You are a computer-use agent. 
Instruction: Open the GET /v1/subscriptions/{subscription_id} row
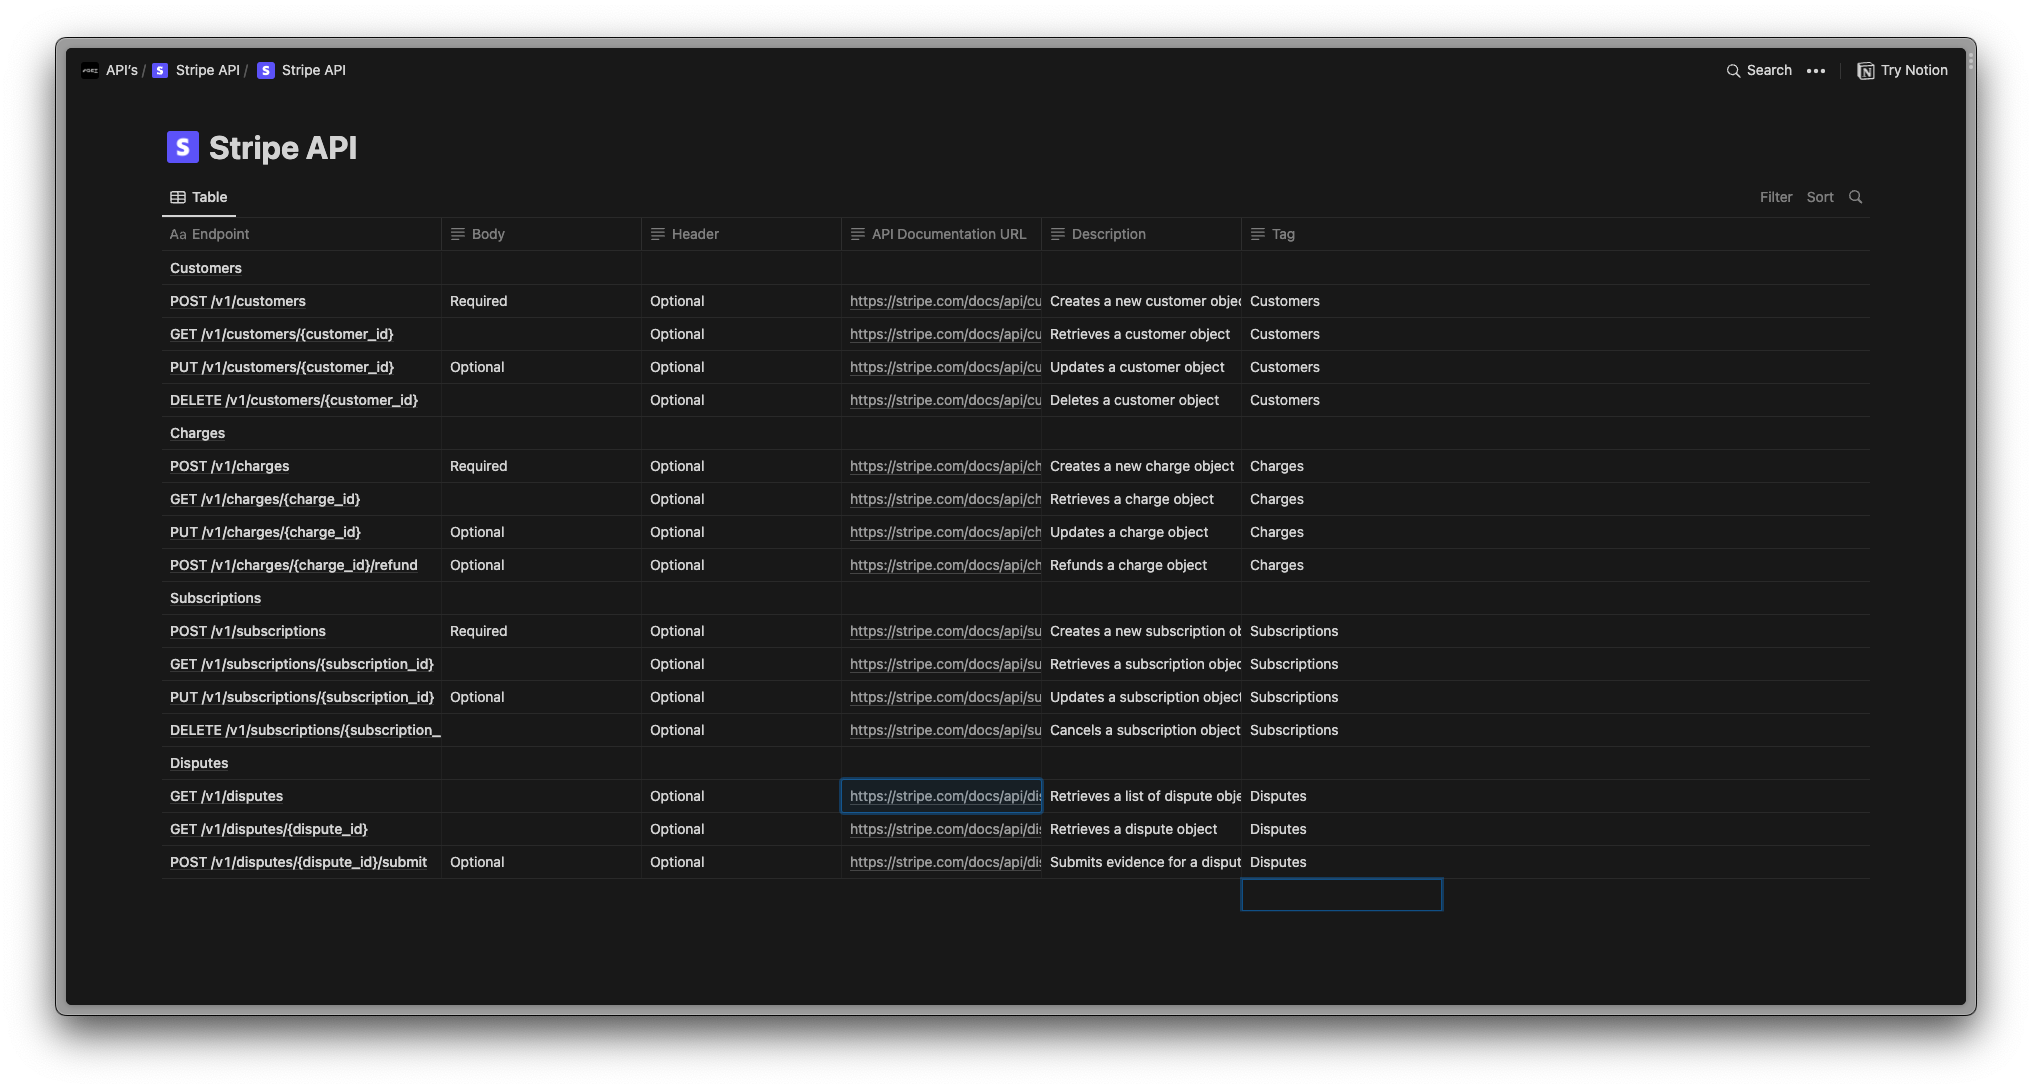pyautogui.click(x=302, y=664)
